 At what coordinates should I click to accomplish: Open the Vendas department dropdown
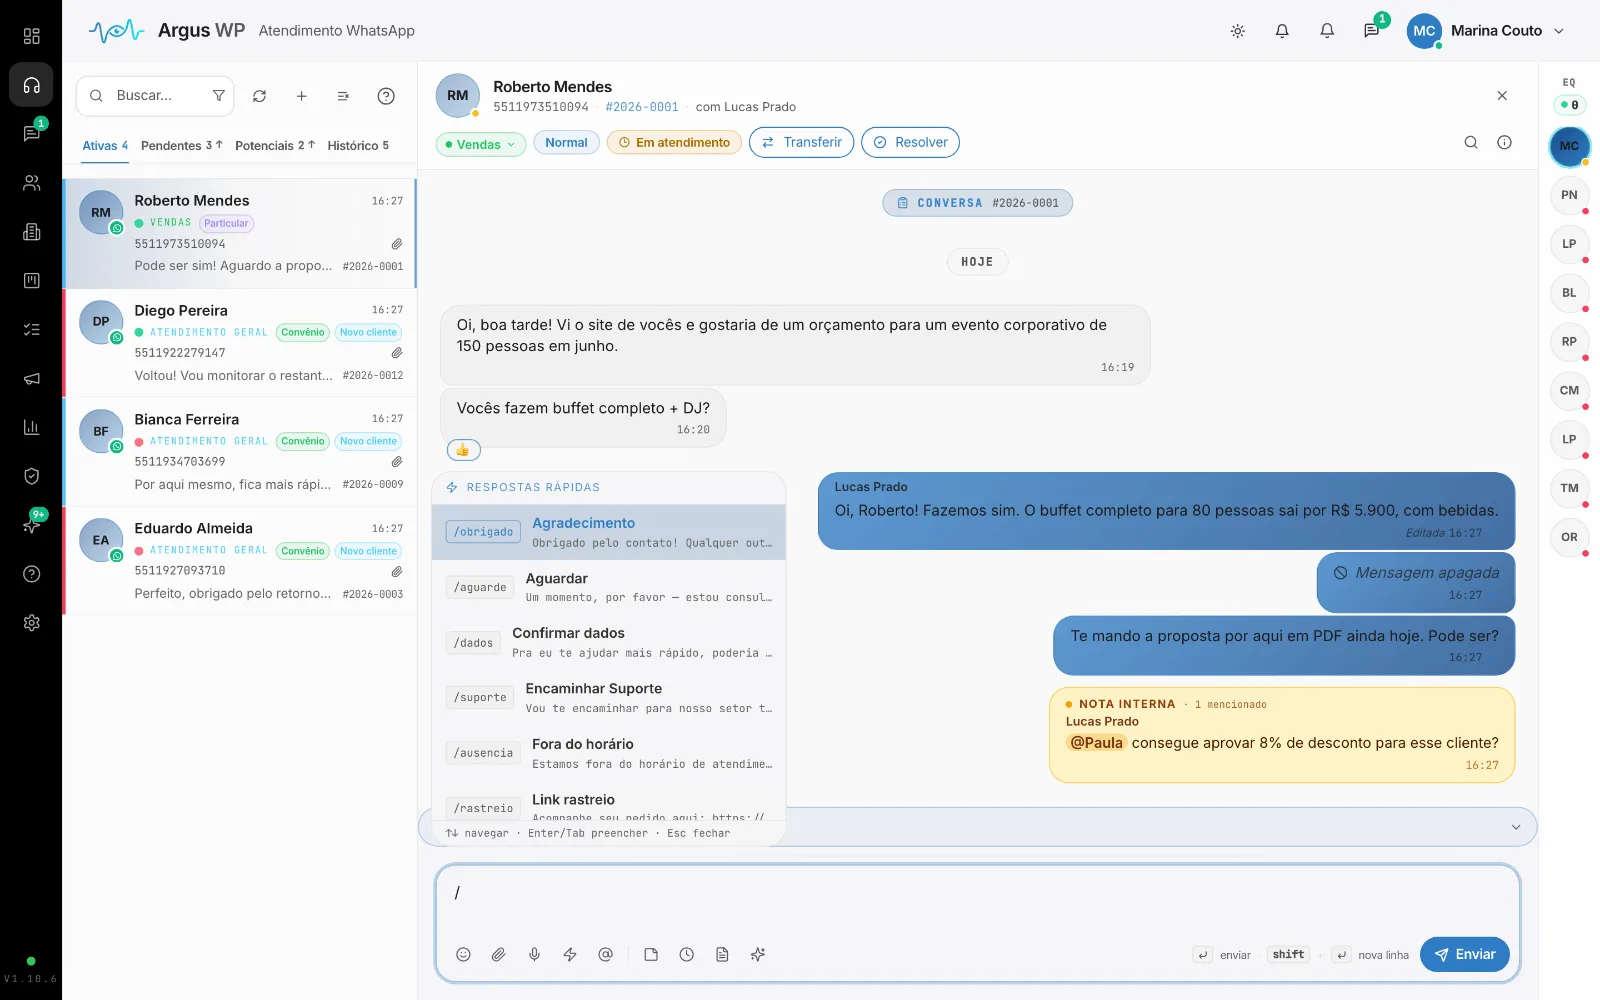(x=481, y=144)
